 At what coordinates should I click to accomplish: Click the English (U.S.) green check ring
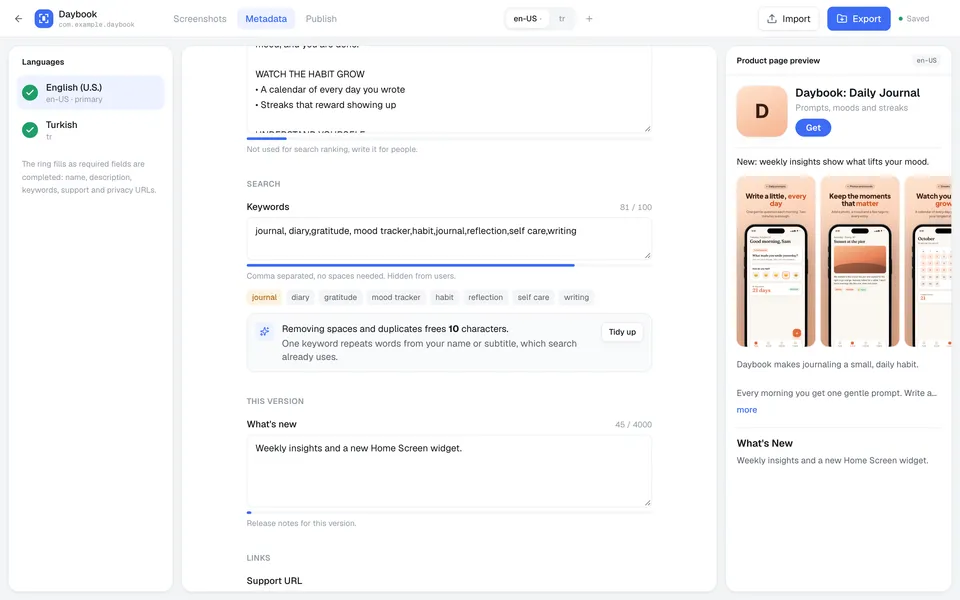pos(30,92)
